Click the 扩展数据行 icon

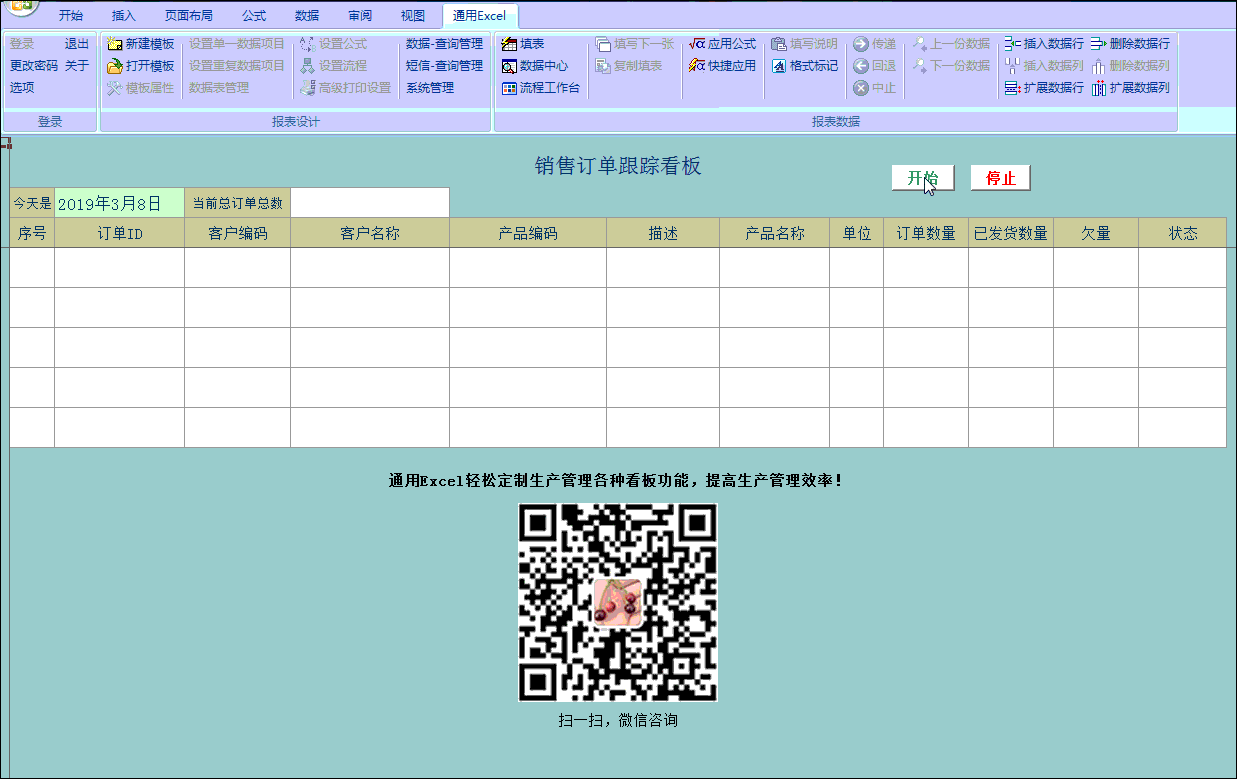click(x=1012, y=88)
